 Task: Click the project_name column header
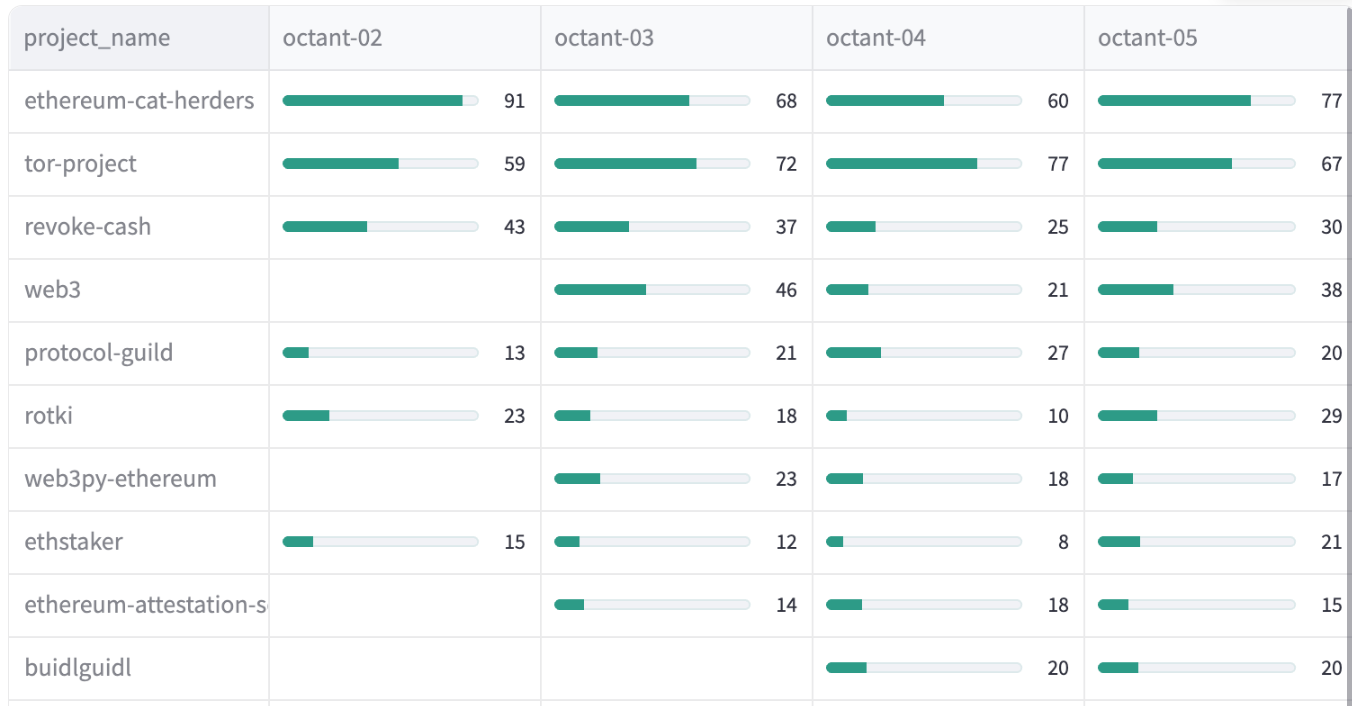pos(97,39)
